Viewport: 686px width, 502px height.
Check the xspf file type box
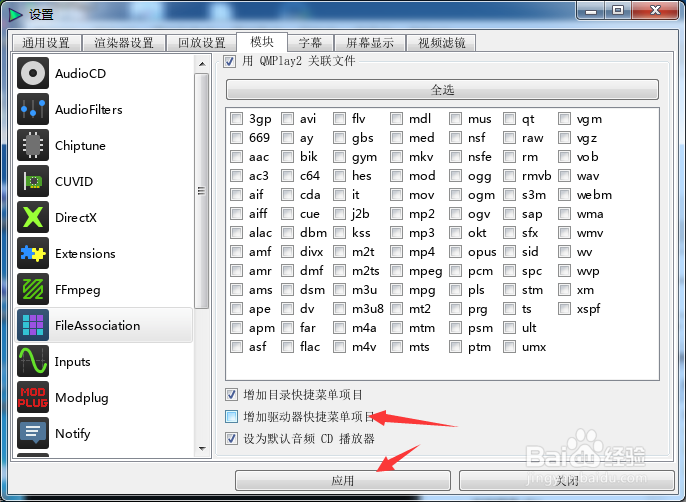click(564, 309)
